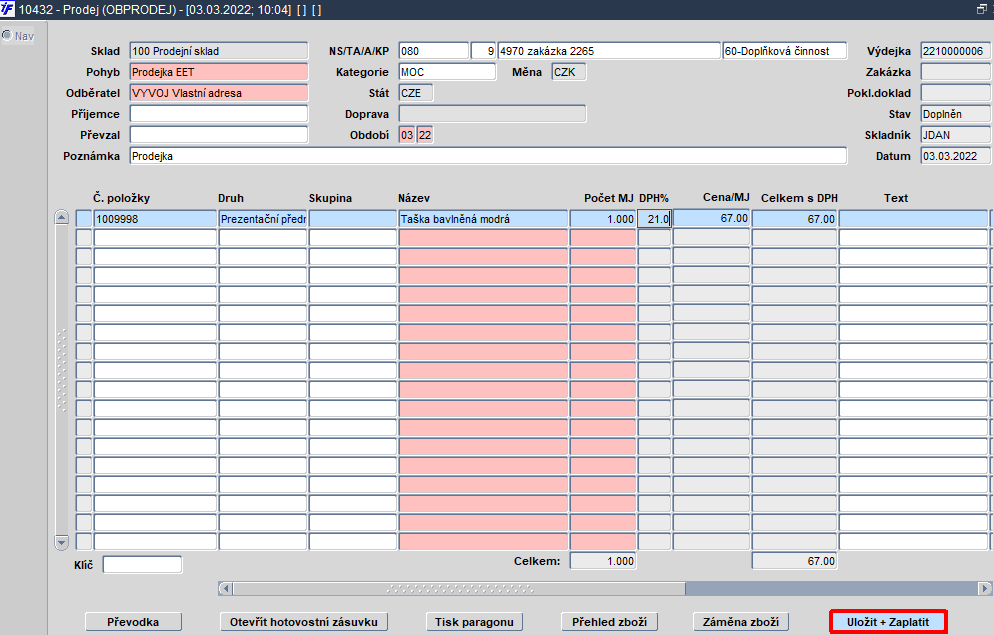Click 'Otevřít hotovostní zásuvku' button
This screenshot has width=994, height=635.
point(304,622)
